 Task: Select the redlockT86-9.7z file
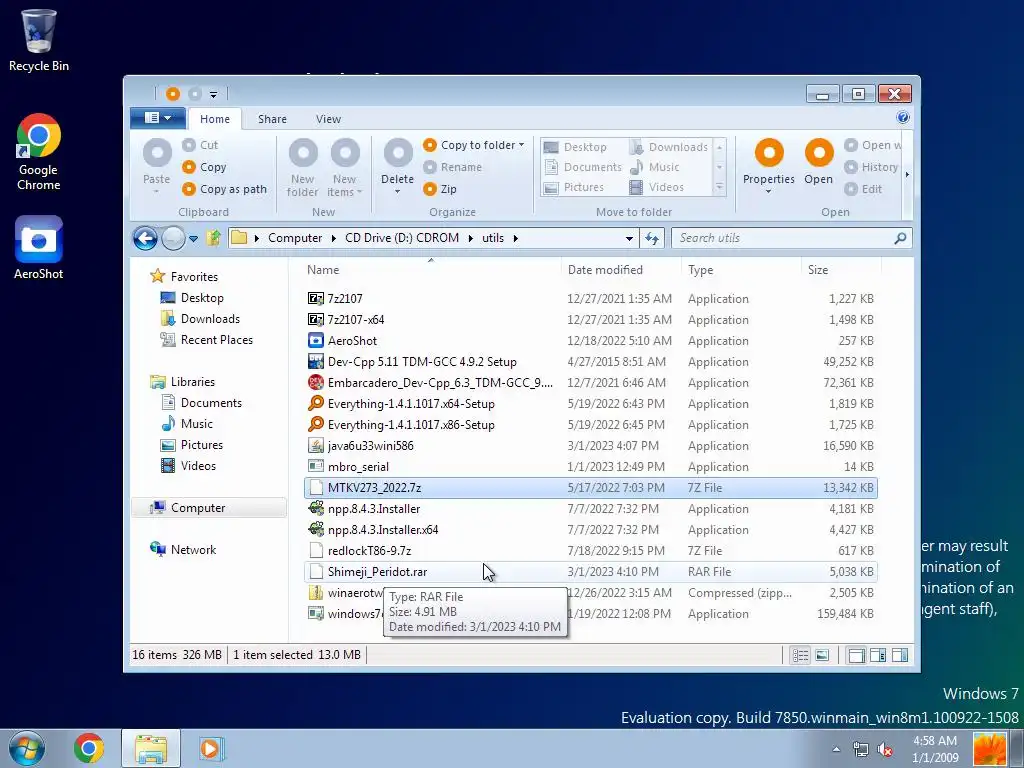[590, 551]
